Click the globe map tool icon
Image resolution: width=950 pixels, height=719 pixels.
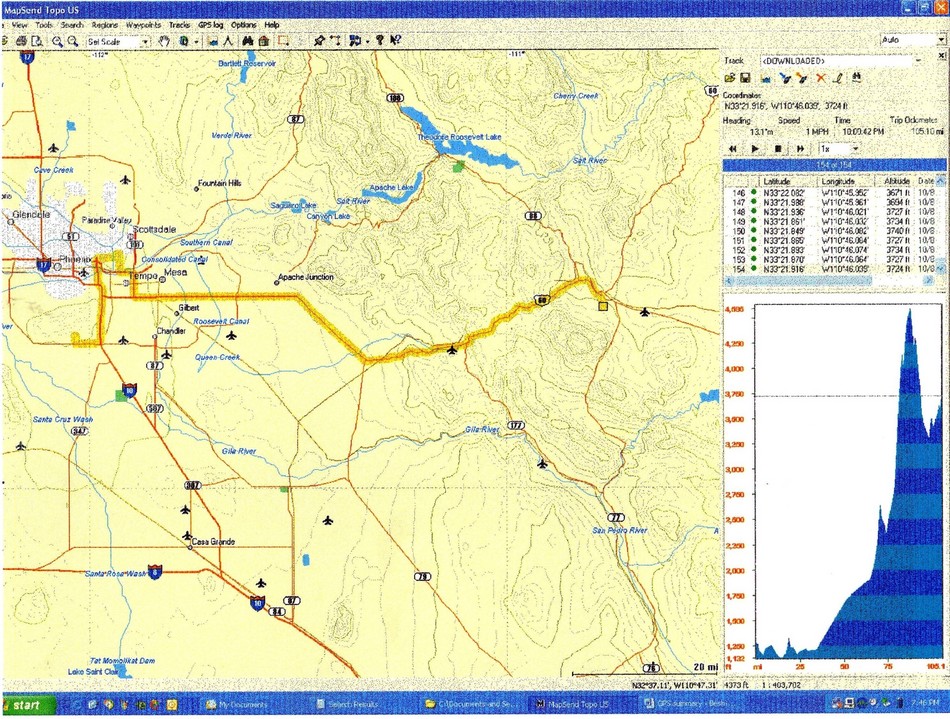[x=184, y=41]
